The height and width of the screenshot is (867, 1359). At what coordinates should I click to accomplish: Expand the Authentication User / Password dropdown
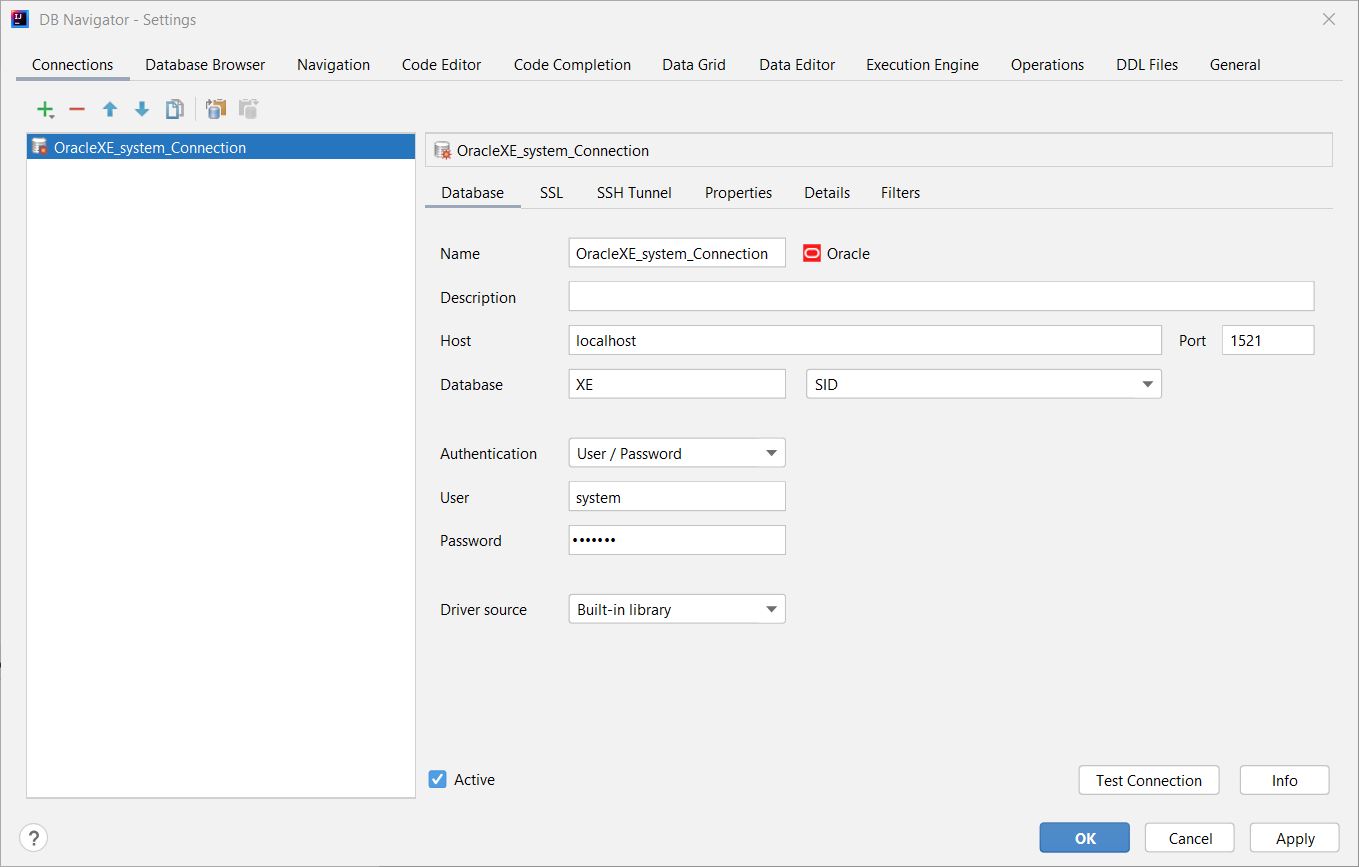676,454
